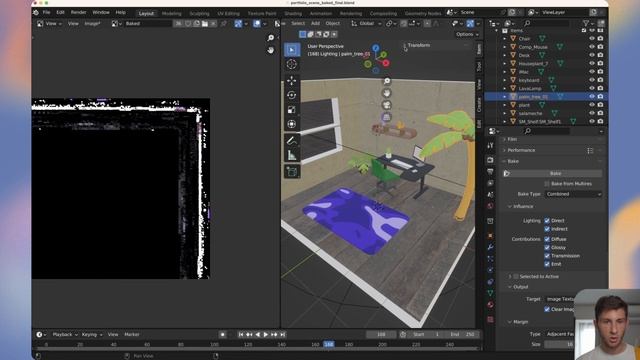Open the Global transform orientation dropdown

point(366,24)
